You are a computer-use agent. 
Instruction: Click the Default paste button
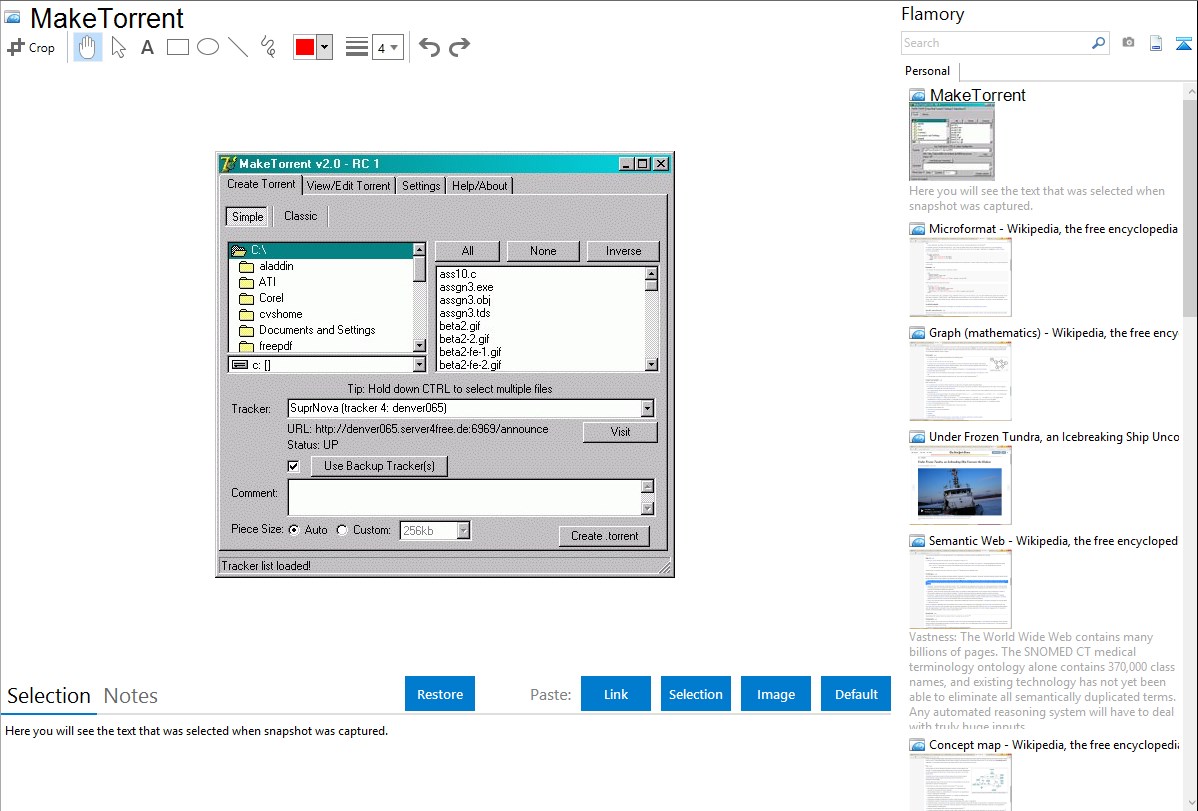[856, 694]
